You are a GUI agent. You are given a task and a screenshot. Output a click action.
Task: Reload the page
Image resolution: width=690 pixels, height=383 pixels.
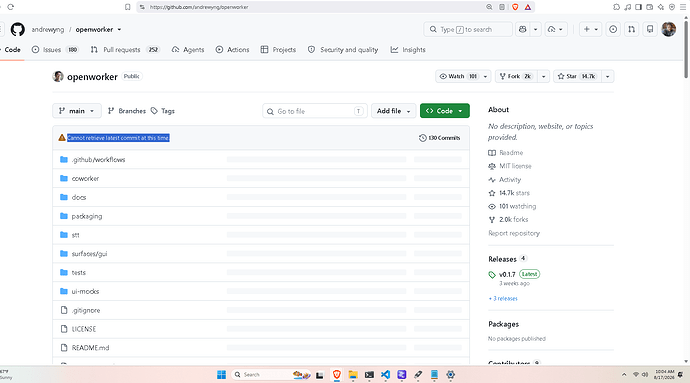[x=11, y=7]
